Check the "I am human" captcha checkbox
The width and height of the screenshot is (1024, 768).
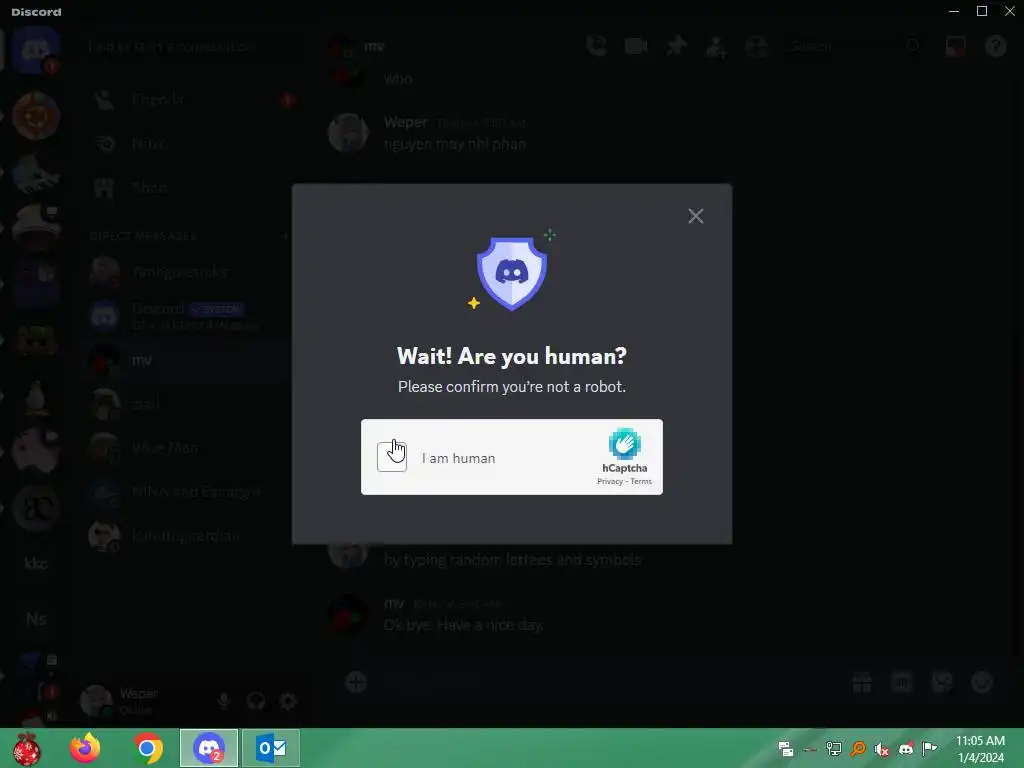pyautogui.click(x=392, y=456)
